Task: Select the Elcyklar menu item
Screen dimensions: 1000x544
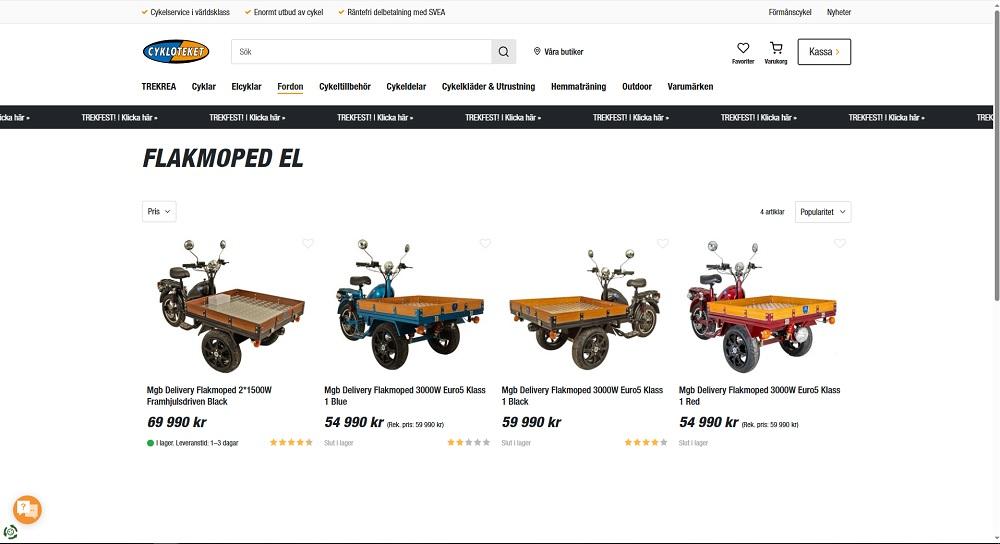Action: coord(246,87)
